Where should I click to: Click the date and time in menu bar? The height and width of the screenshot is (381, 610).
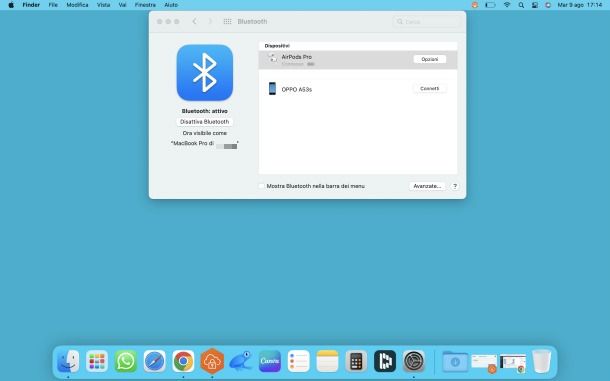[580, 5]
